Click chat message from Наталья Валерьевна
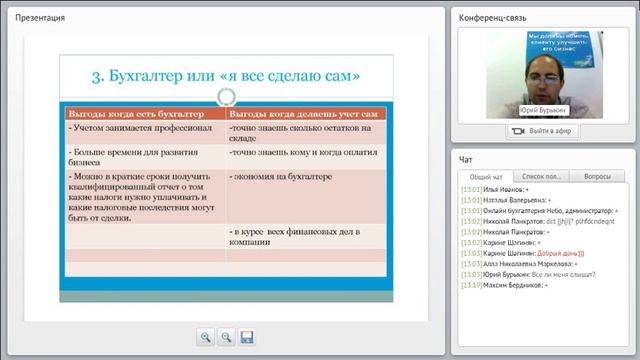The image size is (640, 360). (x=506, y=200)
